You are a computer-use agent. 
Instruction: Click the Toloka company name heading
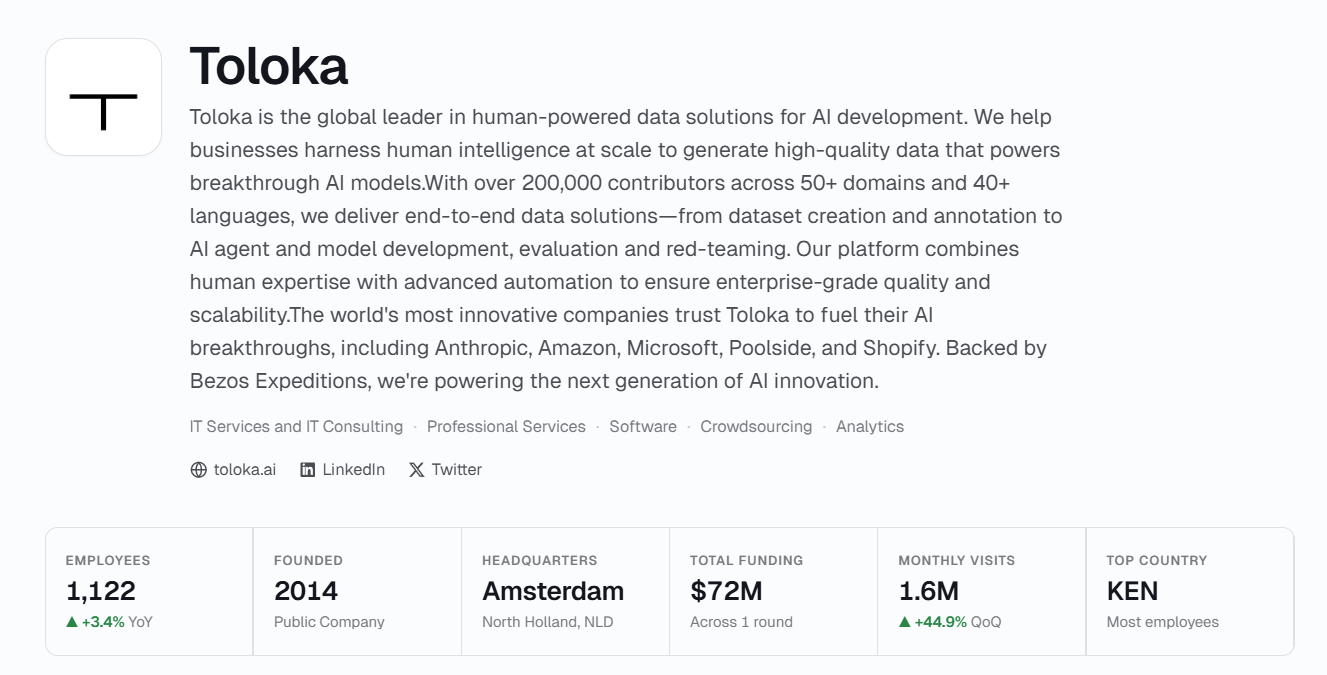click(268, 66)
